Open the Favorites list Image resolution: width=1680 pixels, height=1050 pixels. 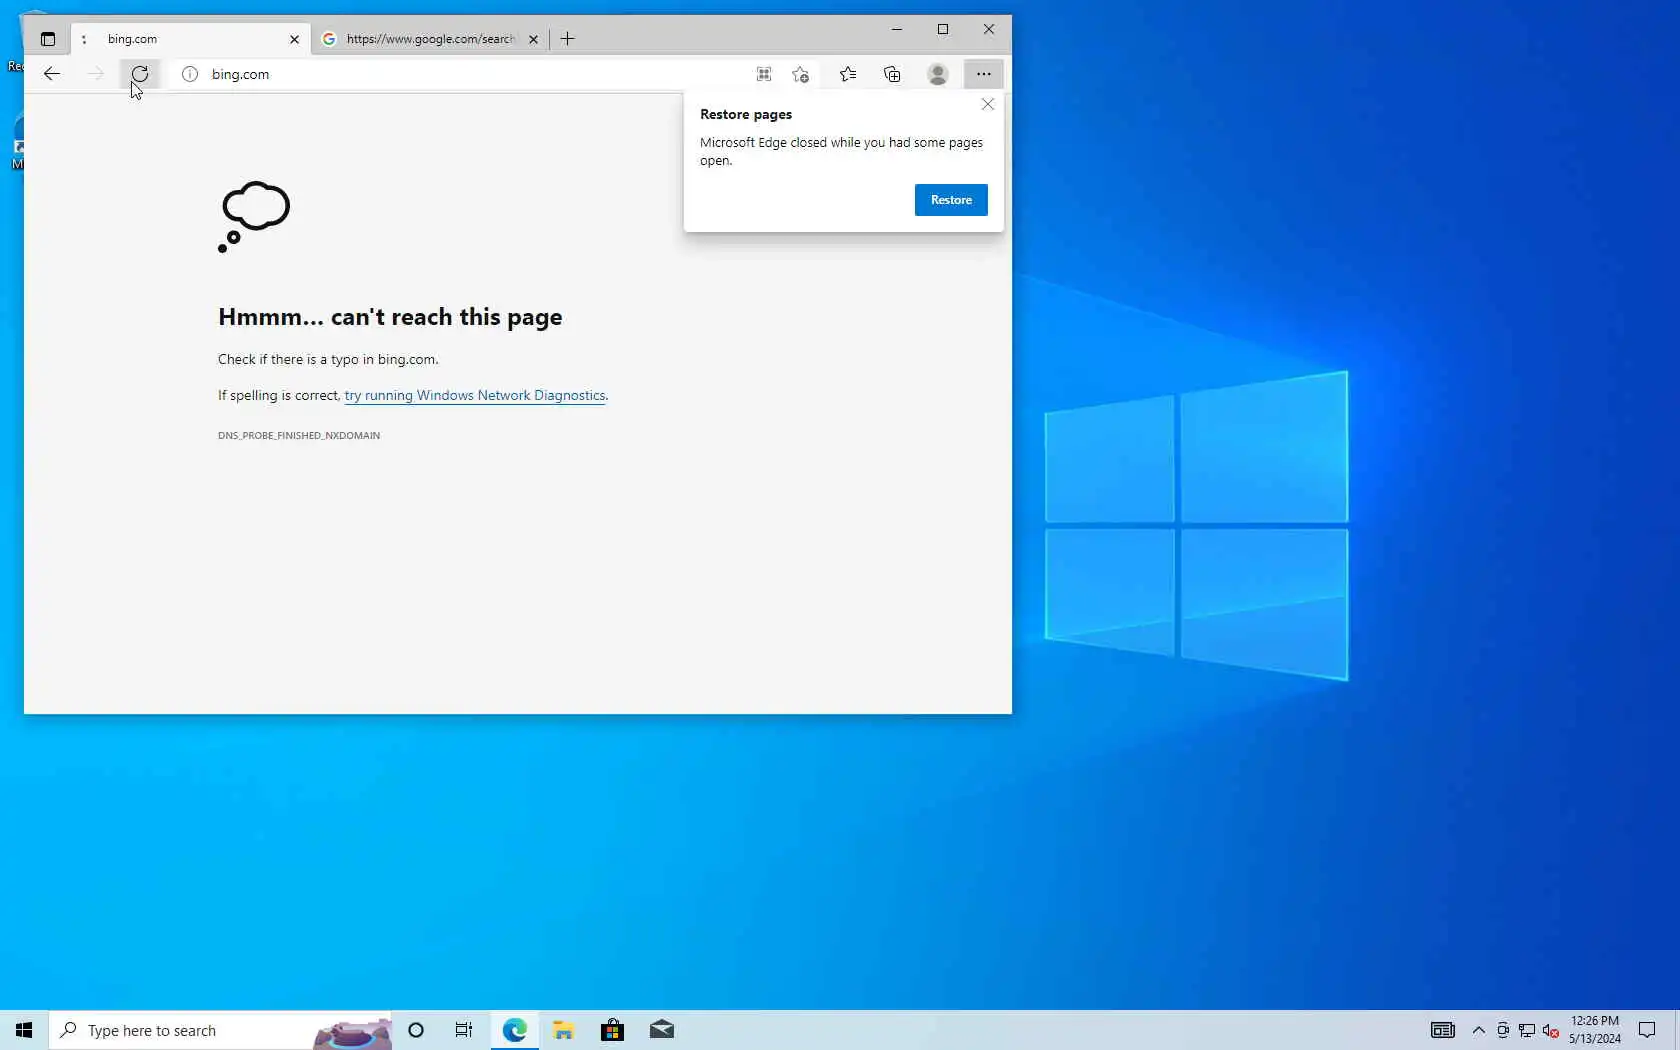(848, 74)
